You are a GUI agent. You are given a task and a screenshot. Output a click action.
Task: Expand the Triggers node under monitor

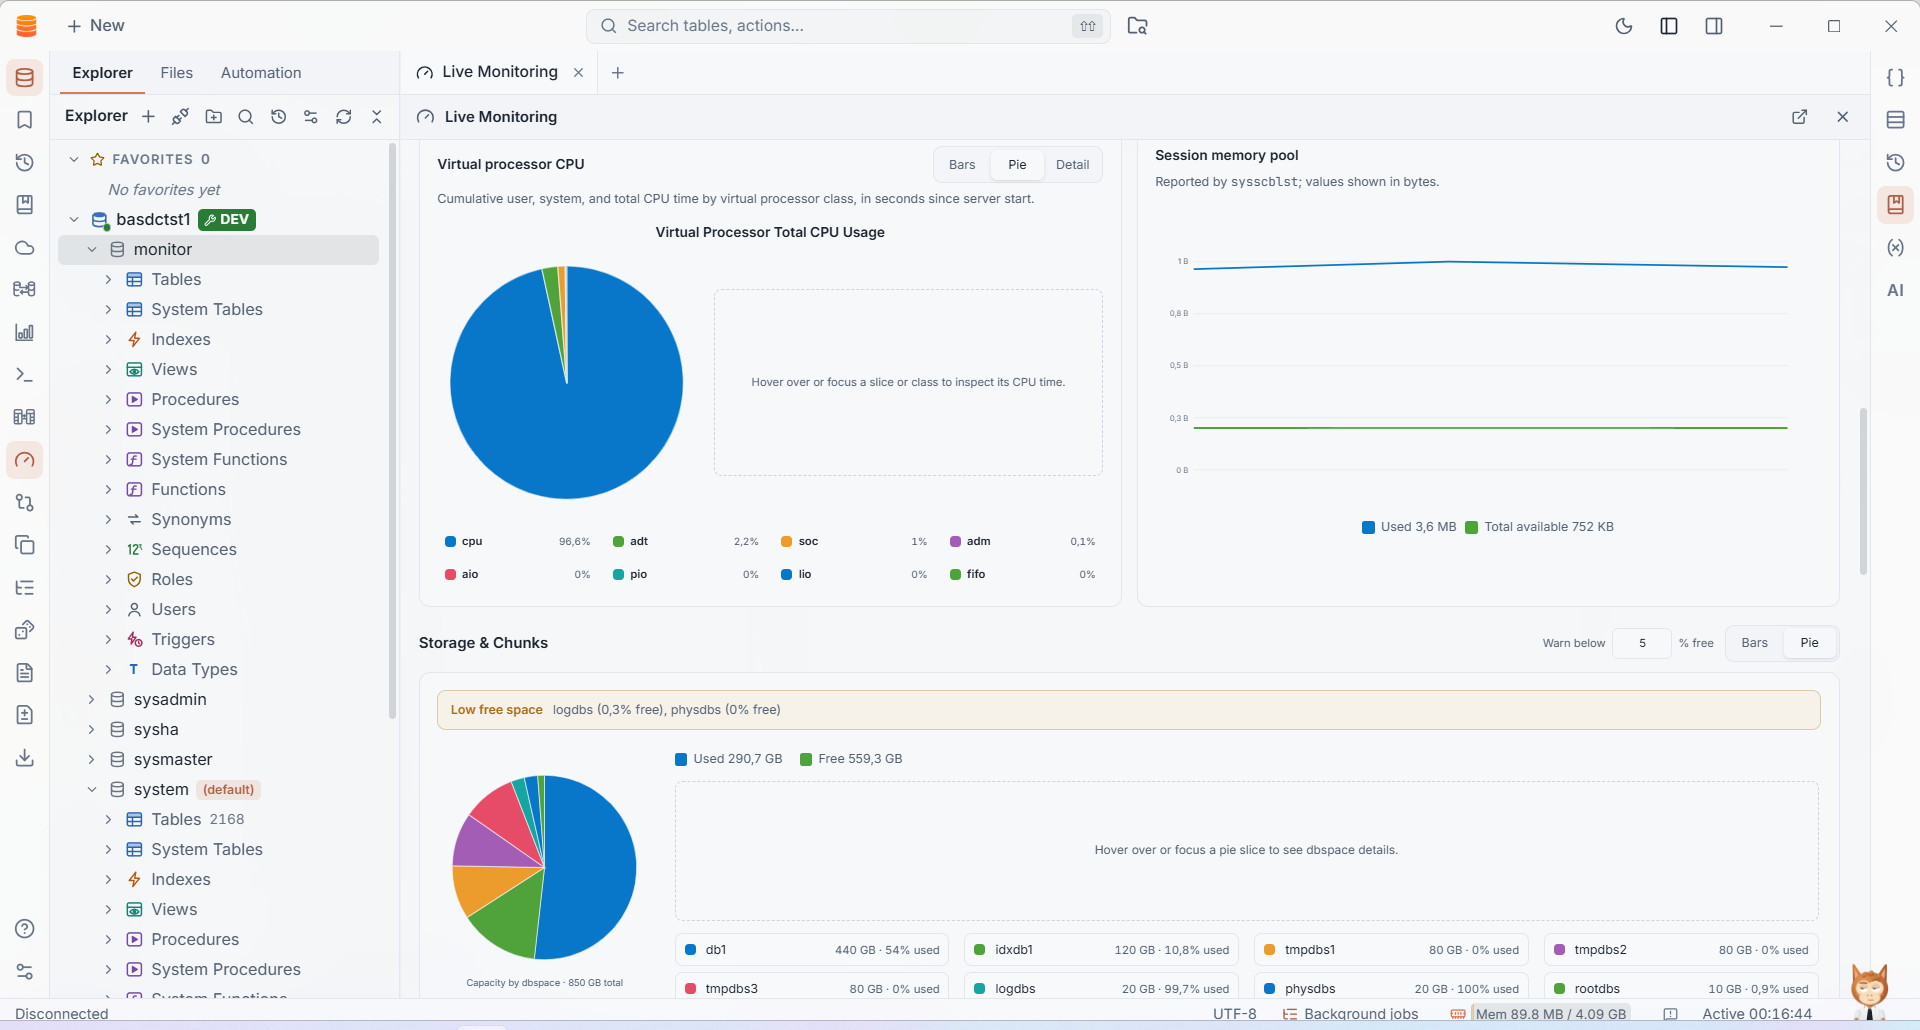109,640
